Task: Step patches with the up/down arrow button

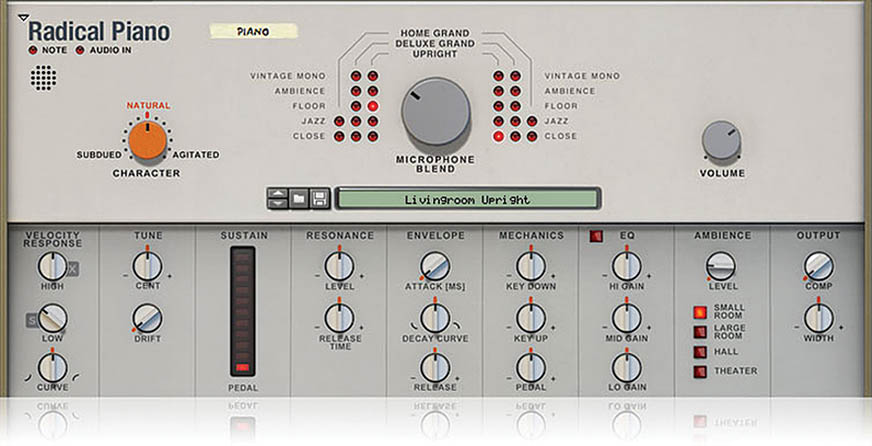Action: (x=277, y=198)
